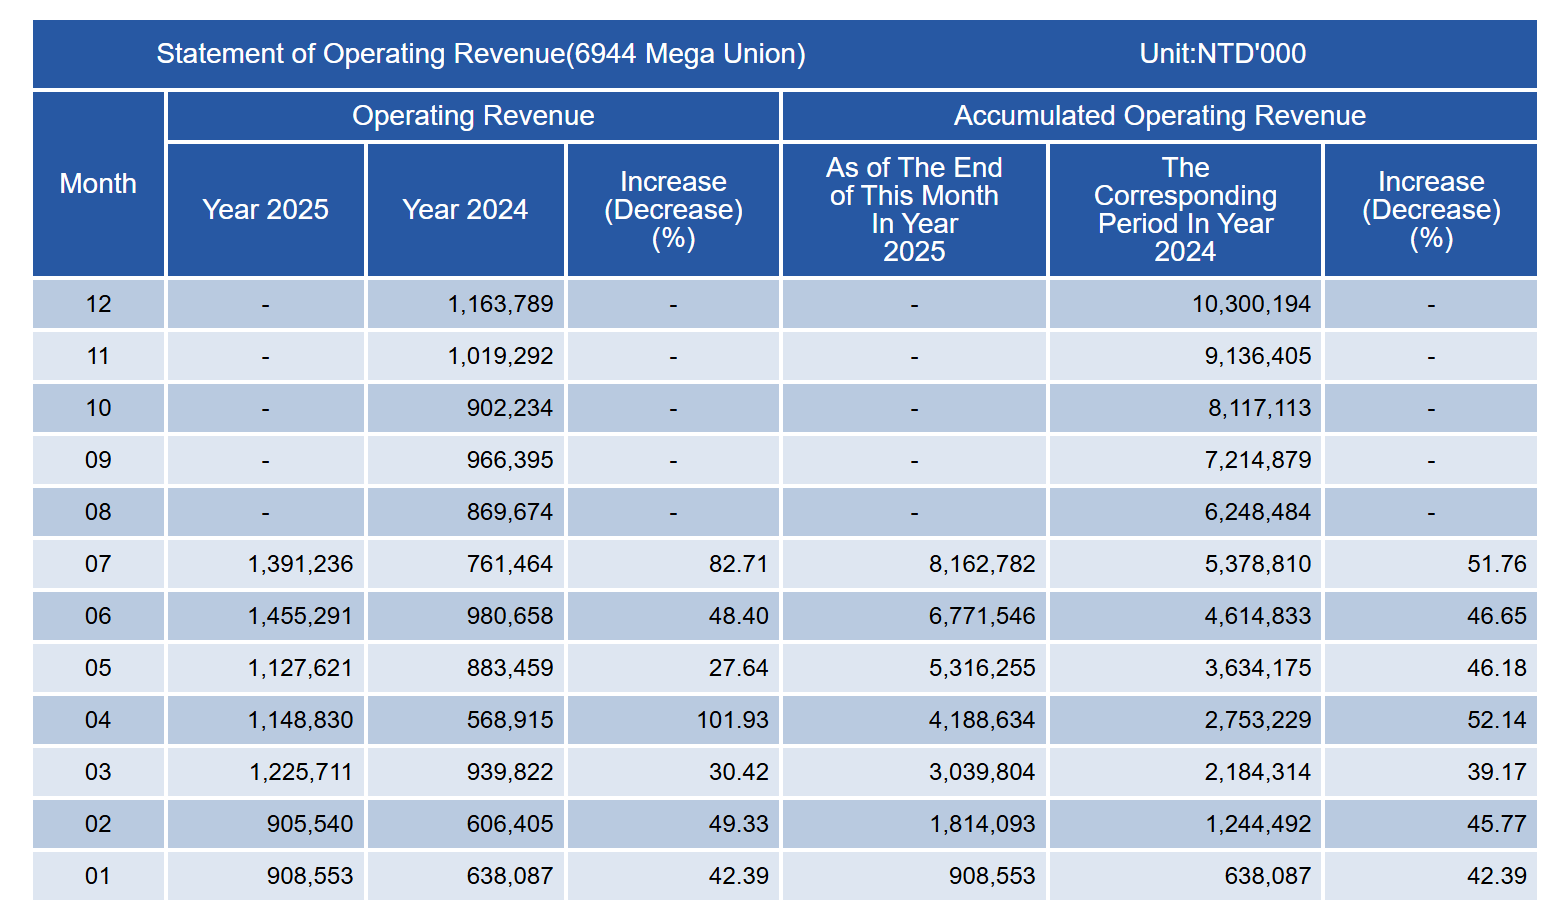Viewport: 1559px width, 914px height.
Task: Select month cell '09'
Action: (98, 460)
